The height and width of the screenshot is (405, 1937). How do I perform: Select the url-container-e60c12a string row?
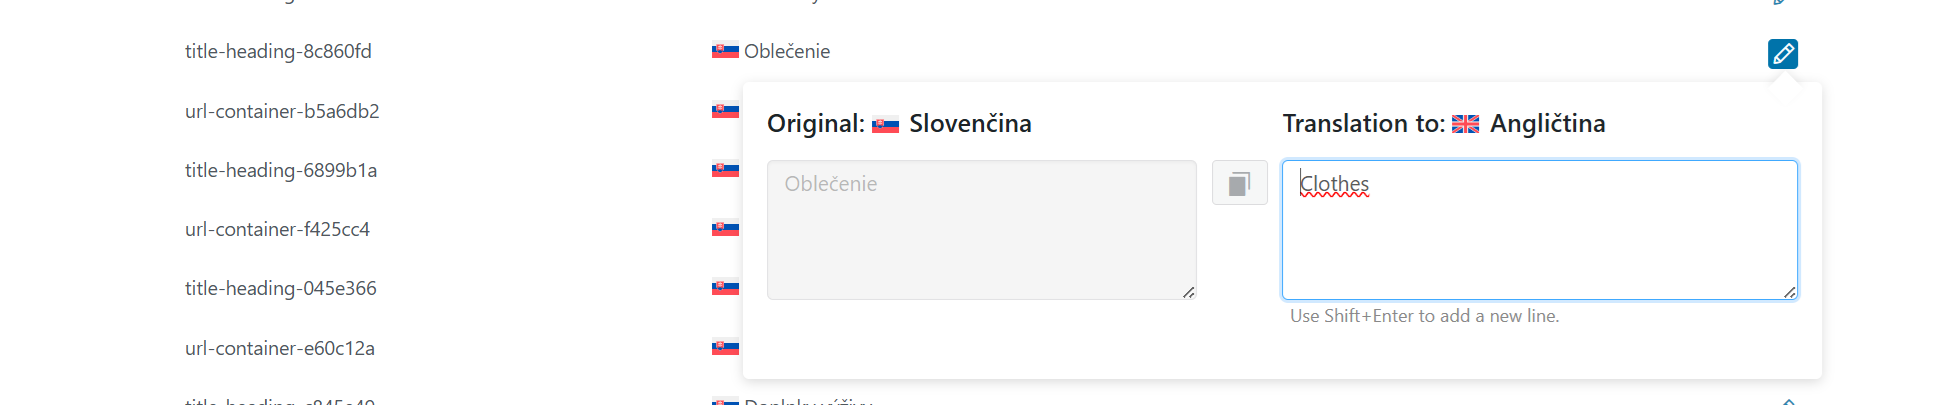coord(280,348)
